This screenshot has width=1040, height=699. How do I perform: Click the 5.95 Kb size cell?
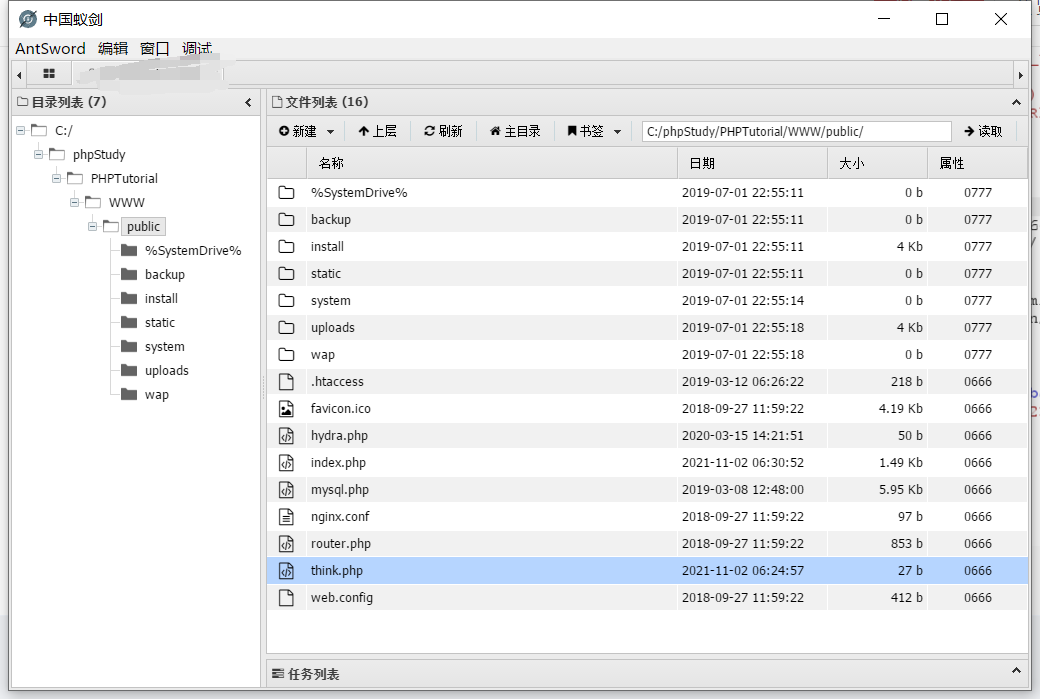click(900, 490)
